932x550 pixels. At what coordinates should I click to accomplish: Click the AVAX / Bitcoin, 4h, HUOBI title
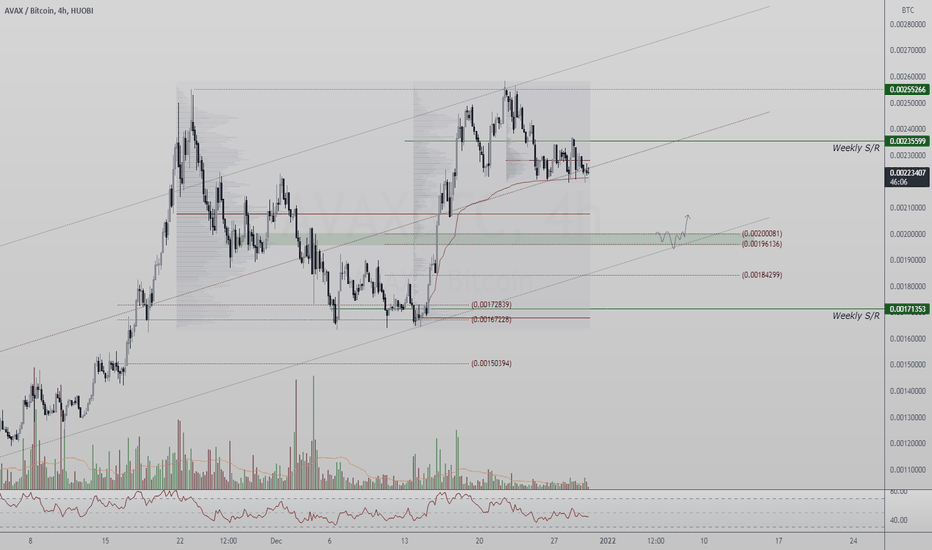tap(49, 11)
